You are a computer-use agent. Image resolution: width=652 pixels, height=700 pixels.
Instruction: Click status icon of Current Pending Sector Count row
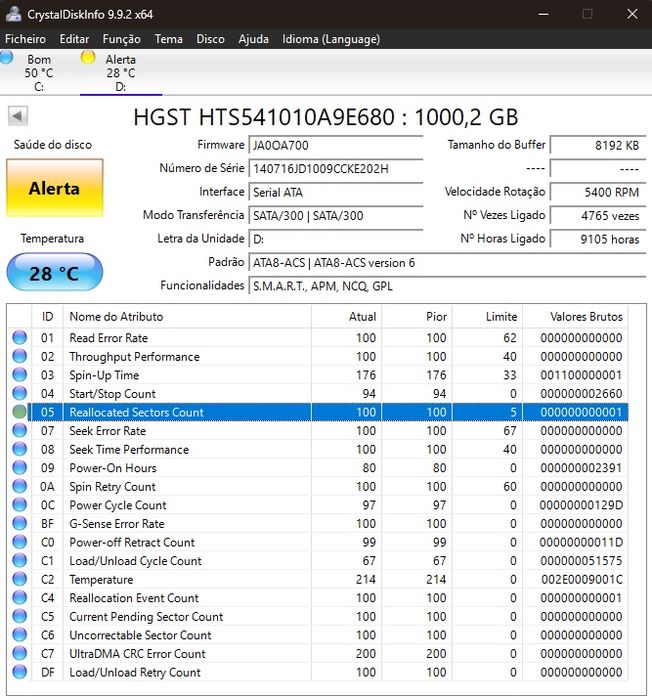[19, 617]
